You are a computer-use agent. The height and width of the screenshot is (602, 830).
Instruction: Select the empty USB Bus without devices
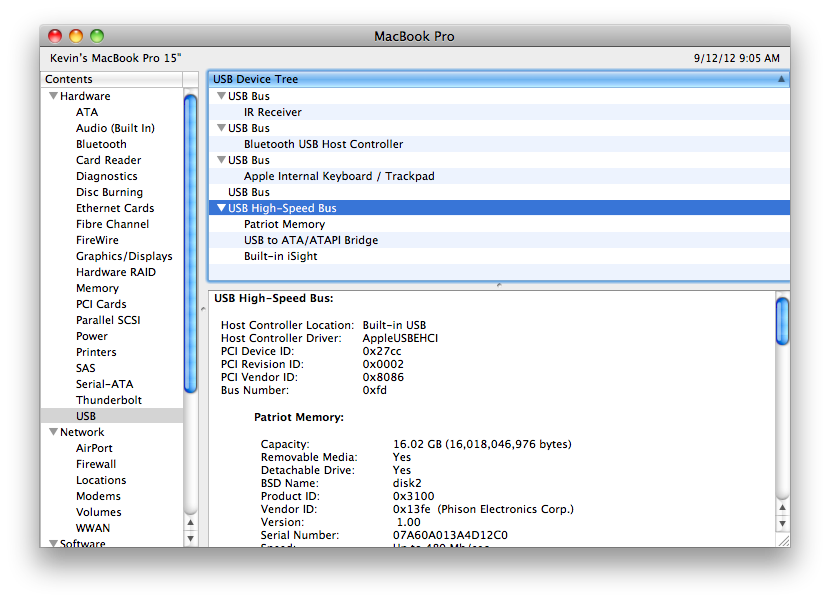[249, 192]
